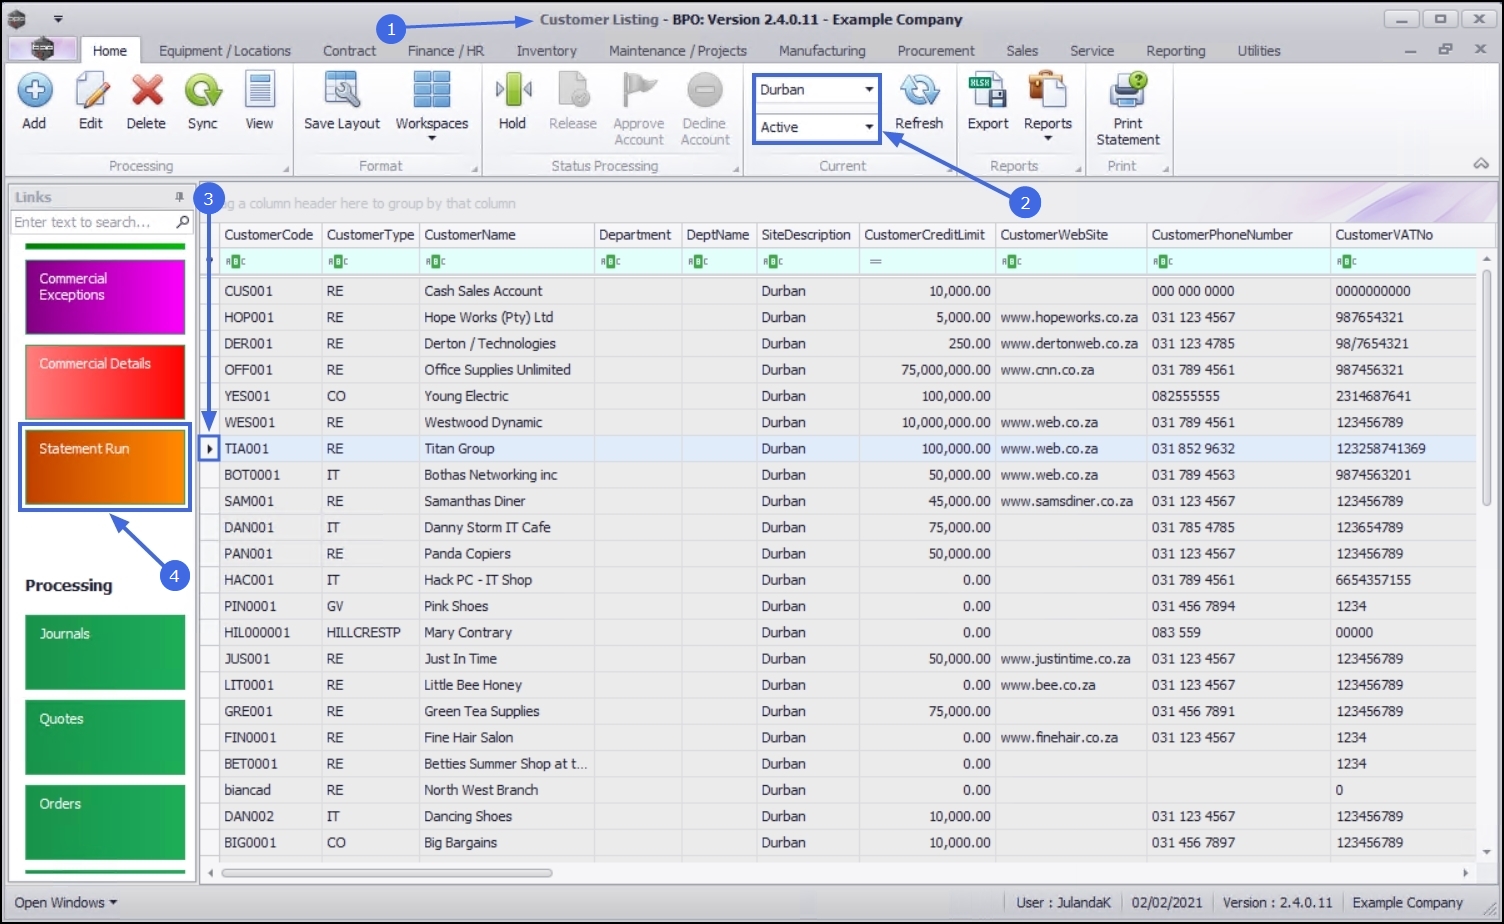Open the Contract tab
The width and height of the screenshot is (1504, 924).
[350, 51]
